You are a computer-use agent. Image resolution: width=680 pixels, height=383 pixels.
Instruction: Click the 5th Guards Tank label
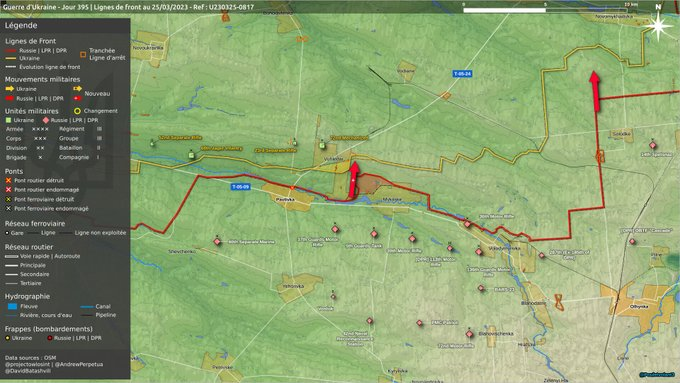[363, 246]
